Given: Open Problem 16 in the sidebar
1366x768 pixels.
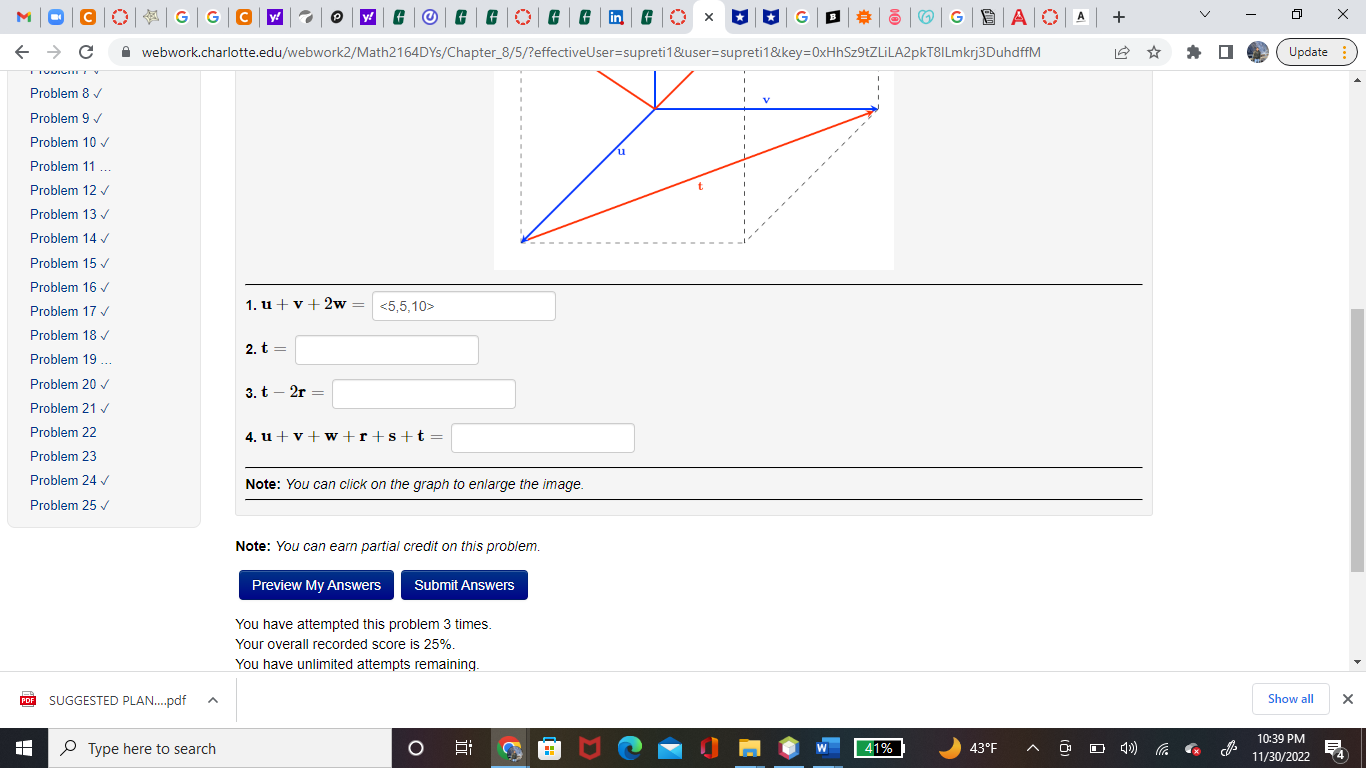Looking at the screenshot, I should coord(70,287).
